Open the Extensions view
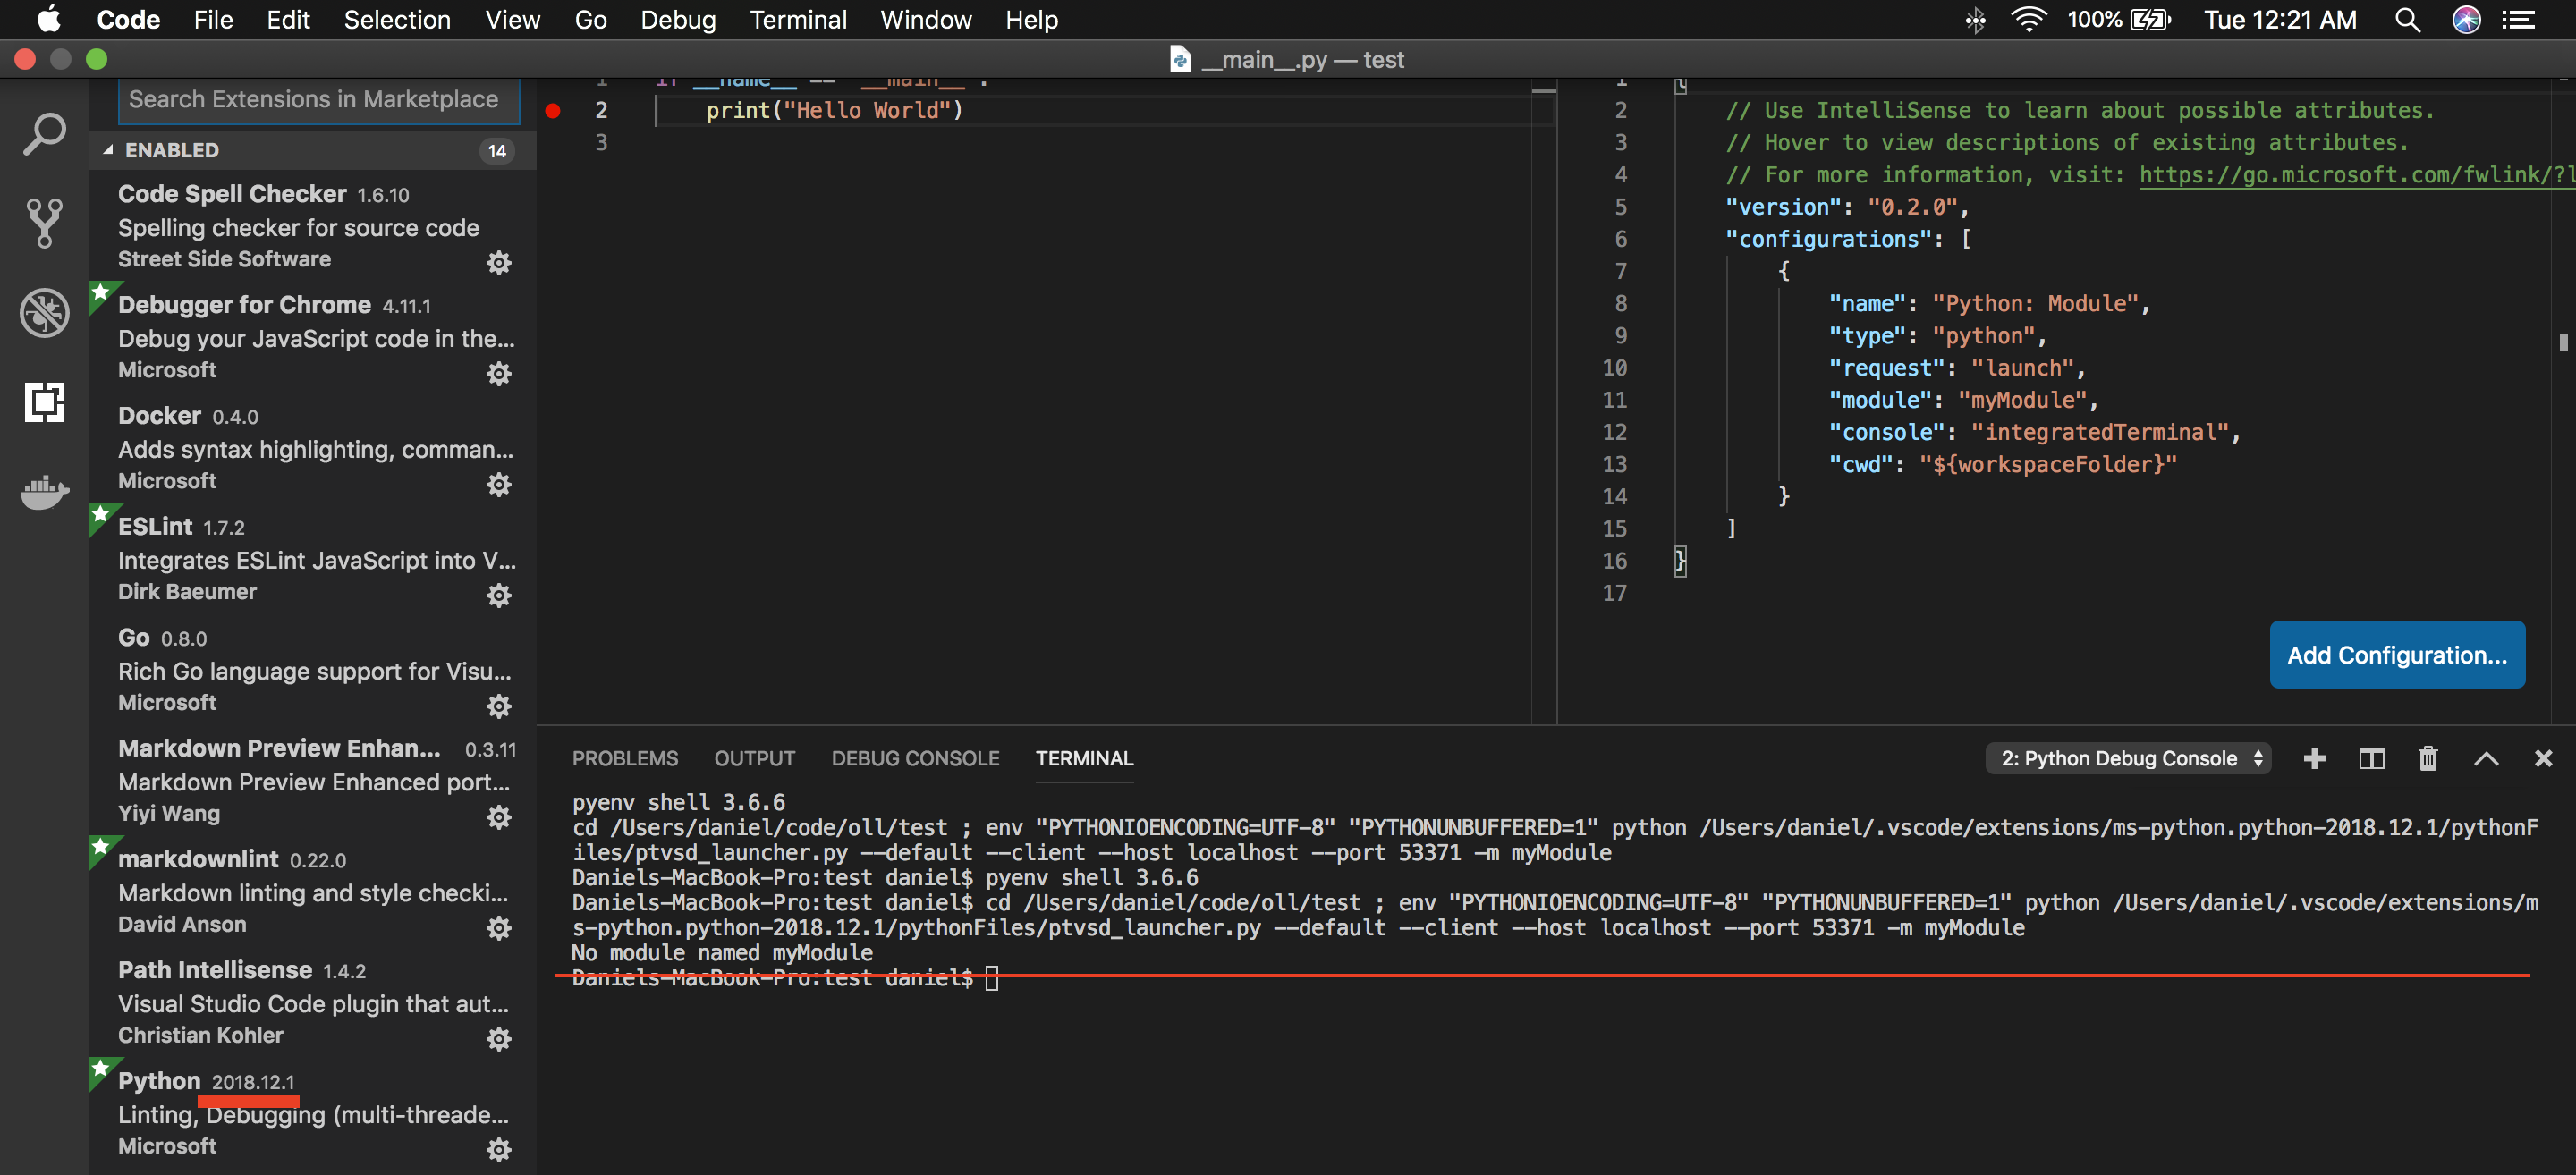 click(x=44, y=403)
